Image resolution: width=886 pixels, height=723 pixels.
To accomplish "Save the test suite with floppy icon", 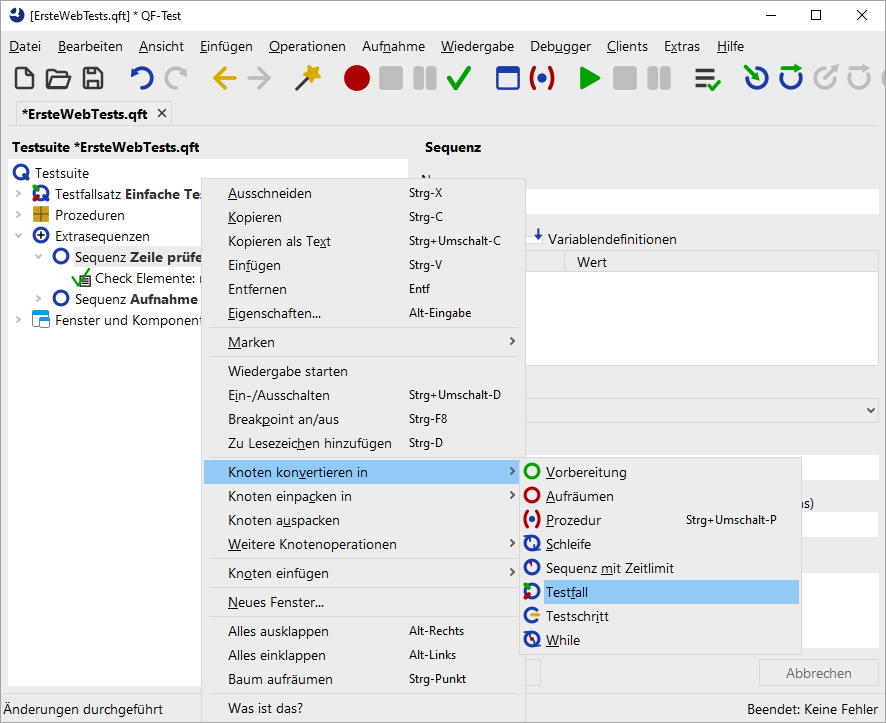I will 93,78.
